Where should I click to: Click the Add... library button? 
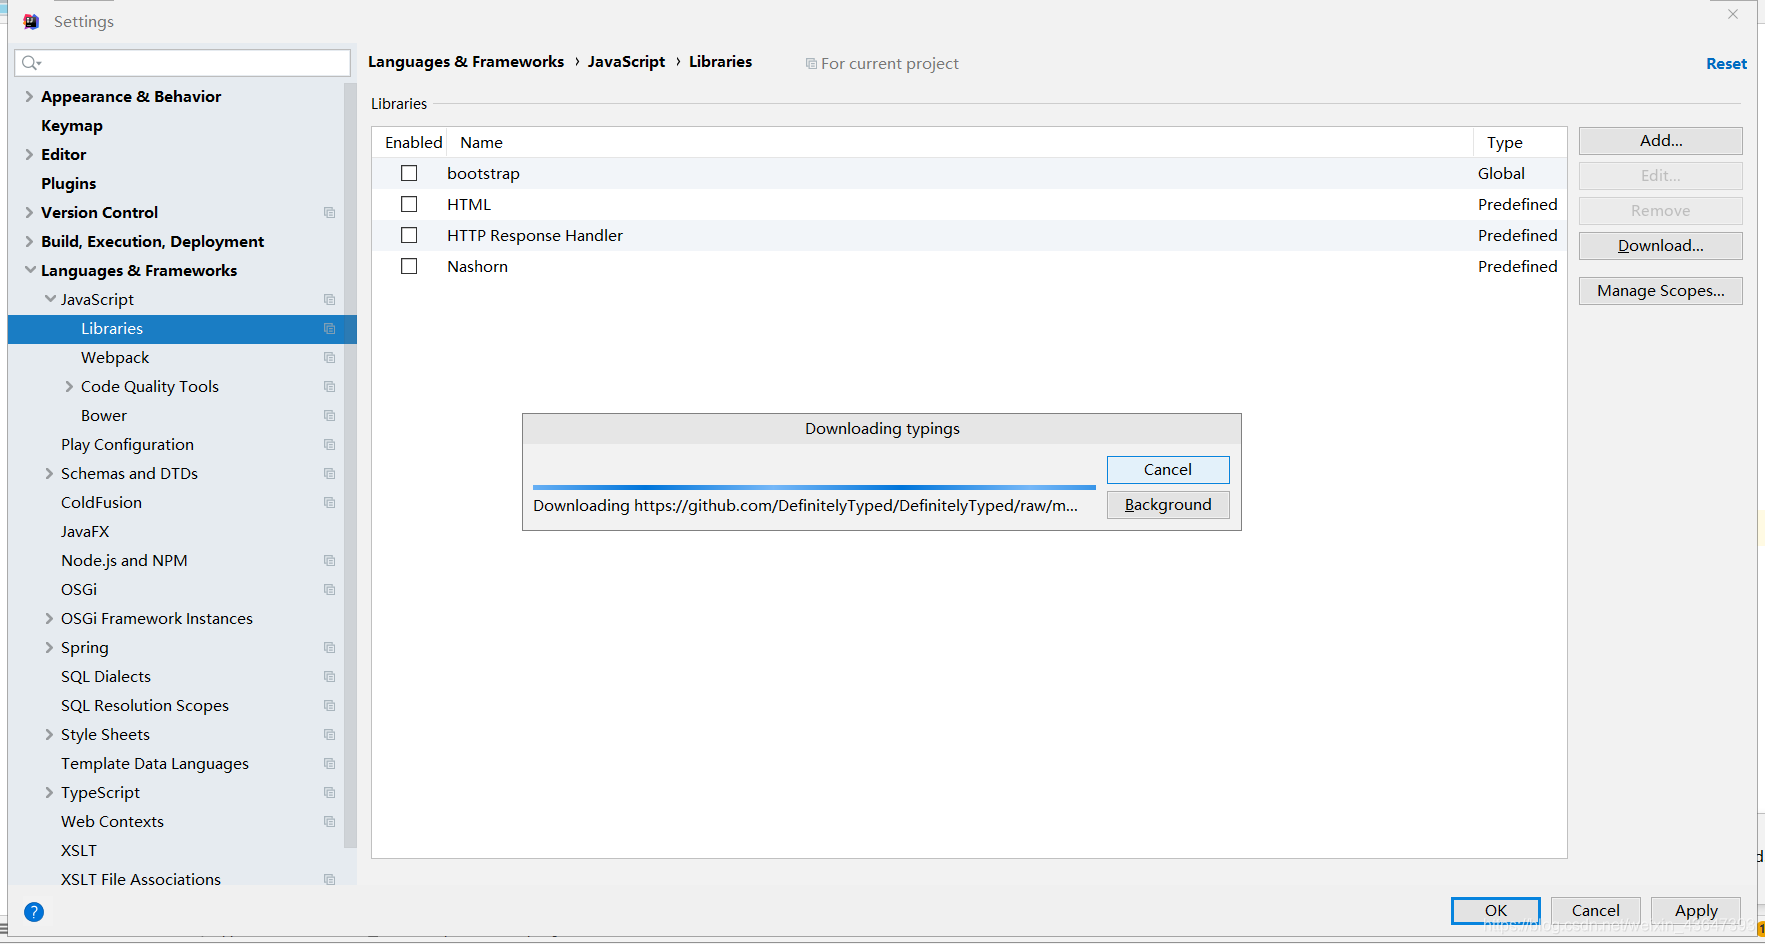click(x=1661, y=141)
